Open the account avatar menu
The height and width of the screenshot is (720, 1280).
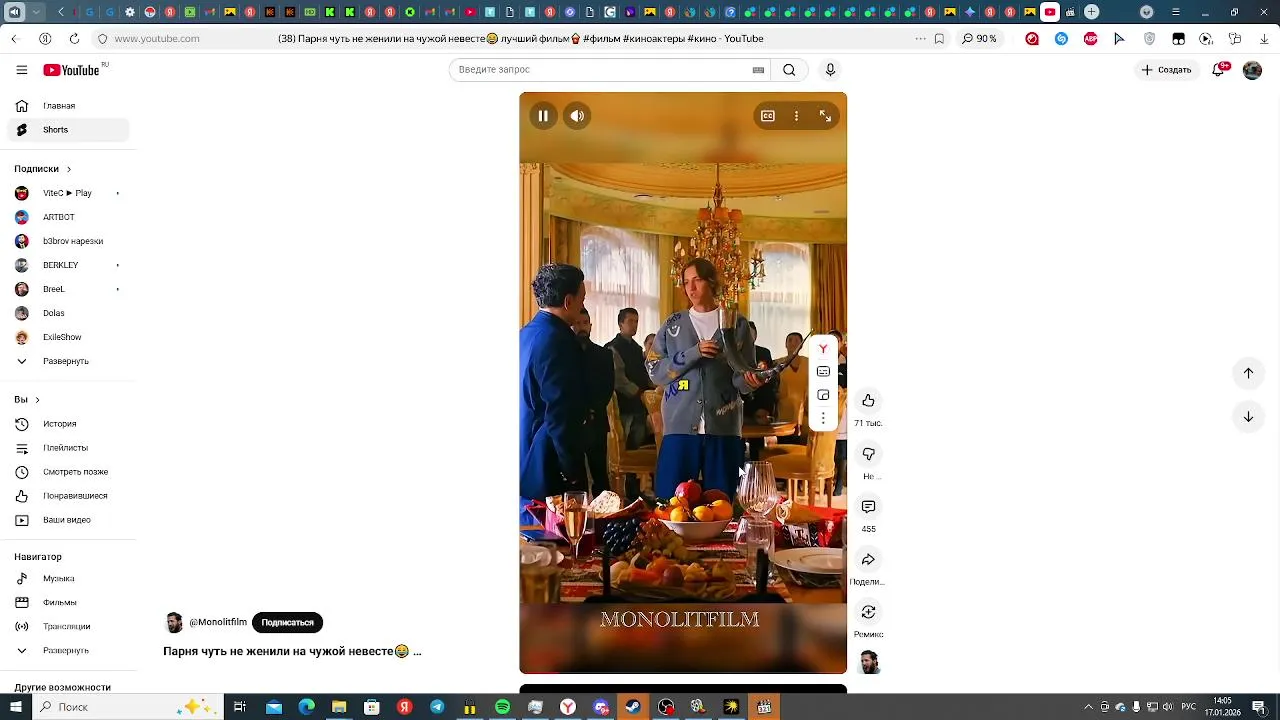coord(1252,70)
